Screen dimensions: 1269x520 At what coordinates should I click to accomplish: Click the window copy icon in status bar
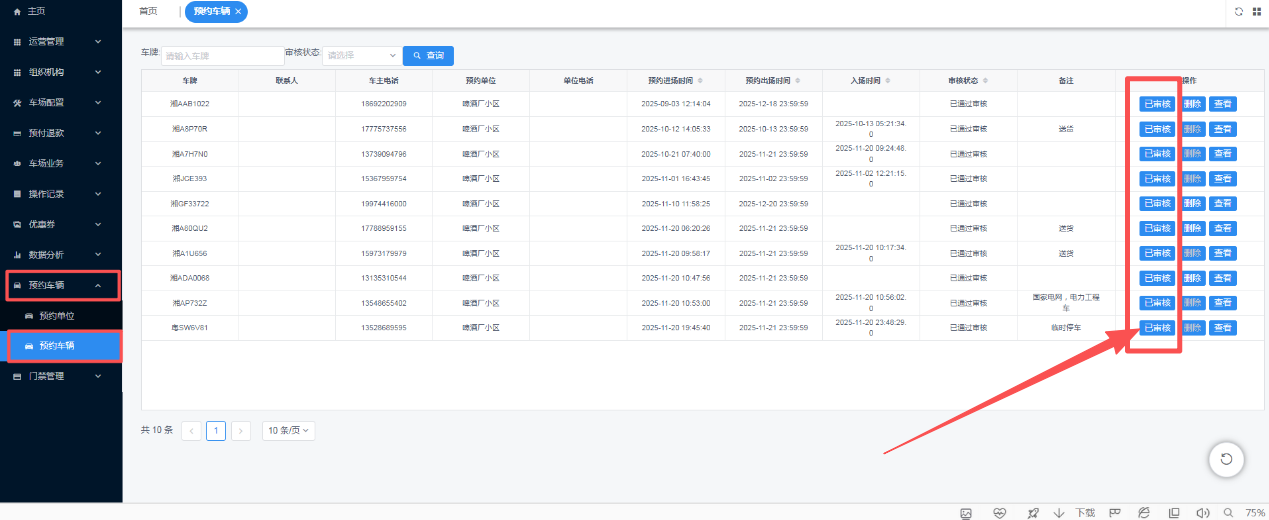[1174, 513]
